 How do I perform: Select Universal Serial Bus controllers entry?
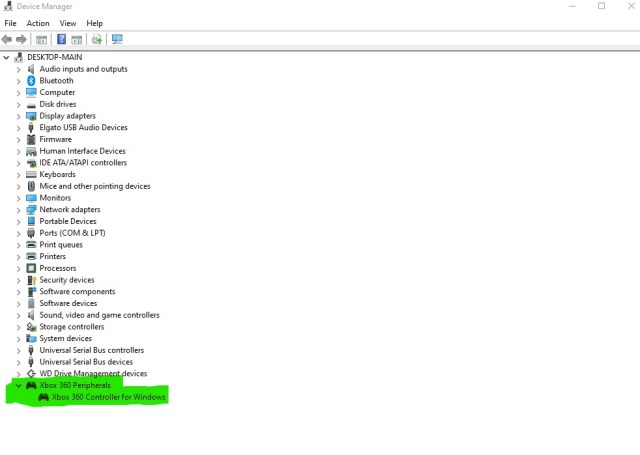click(91, 350)
